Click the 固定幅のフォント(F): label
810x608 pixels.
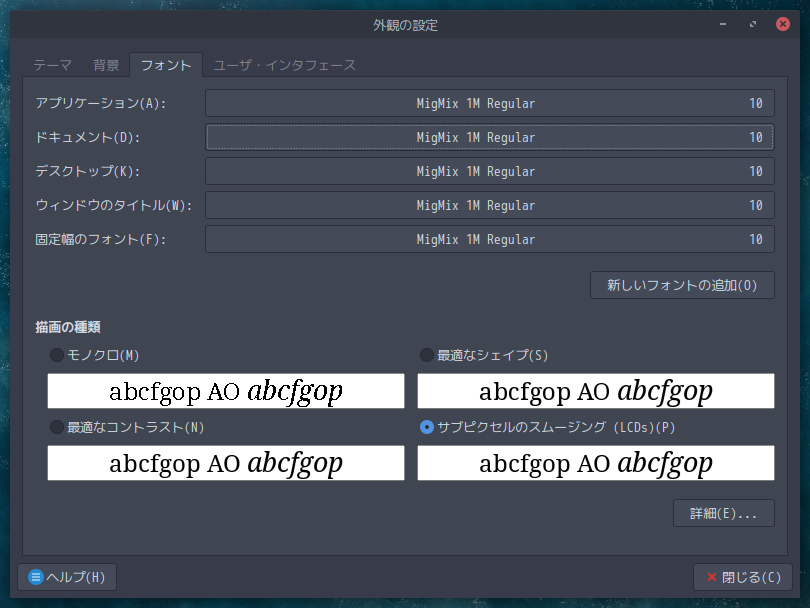coord(101,239)
